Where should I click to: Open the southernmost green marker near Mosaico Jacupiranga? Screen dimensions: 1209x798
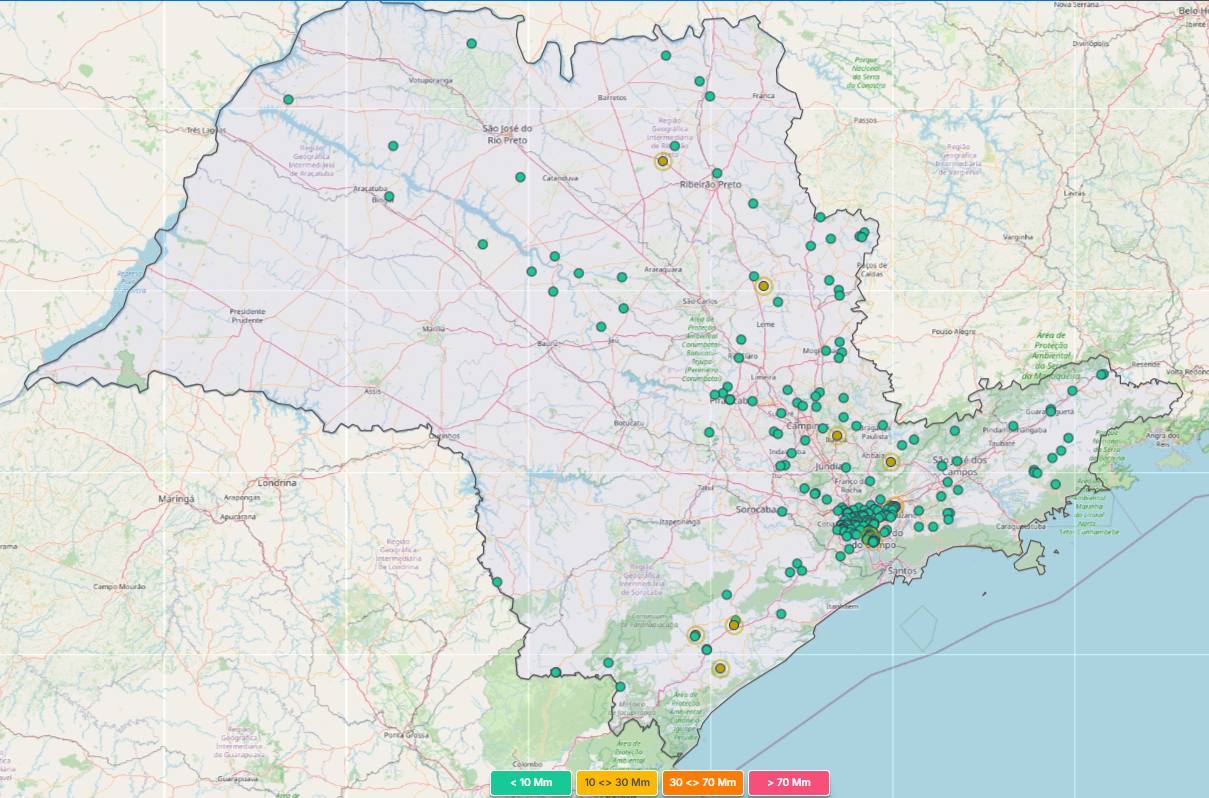[620, 687]
